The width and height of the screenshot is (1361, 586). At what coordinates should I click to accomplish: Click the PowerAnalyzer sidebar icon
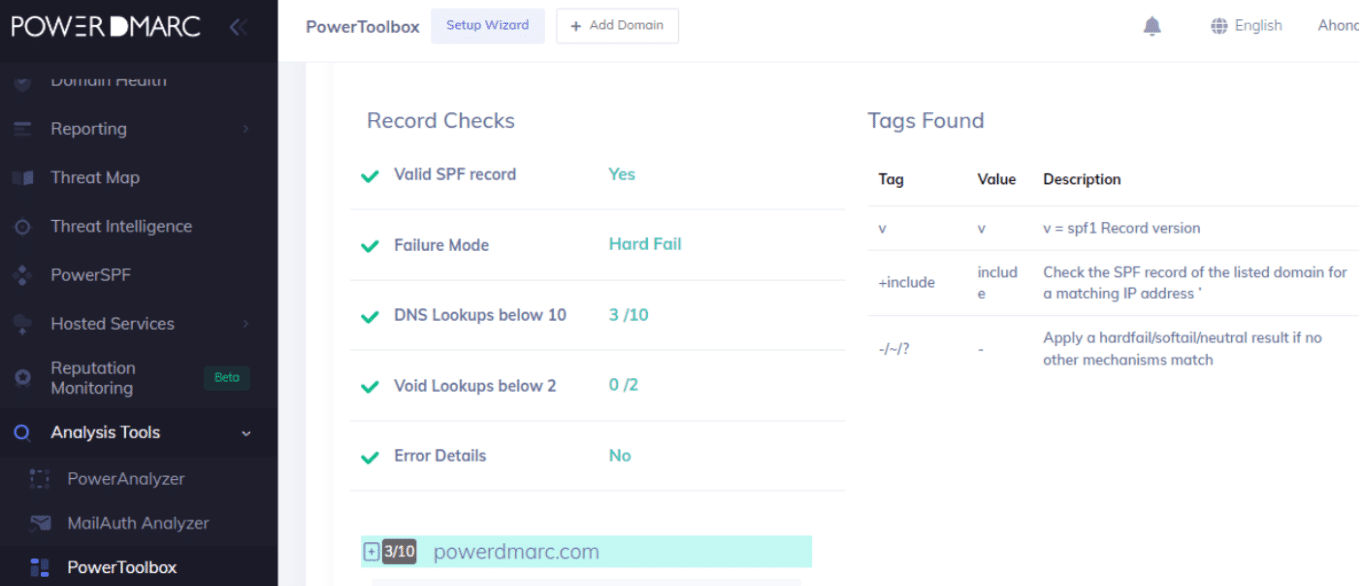point(40,479)
